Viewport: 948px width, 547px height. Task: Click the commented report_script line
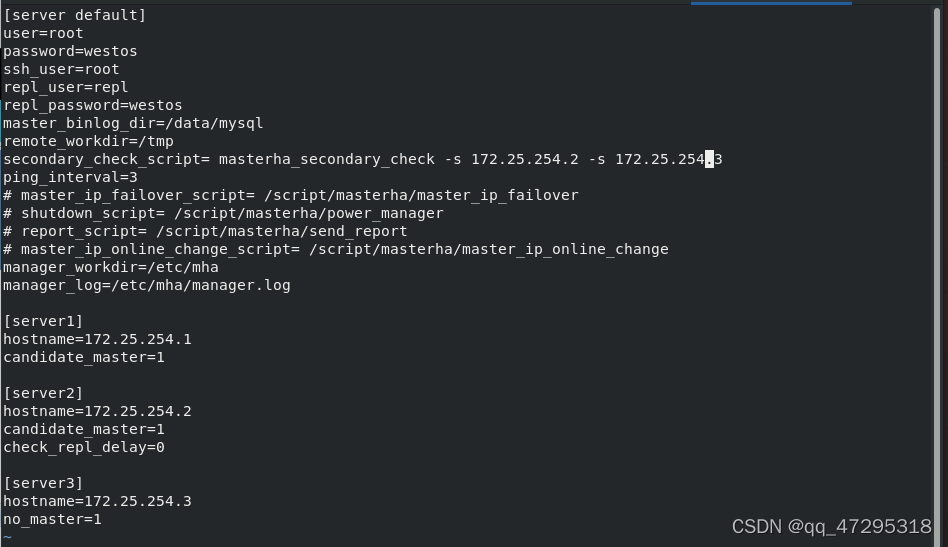[x=205, y=231]
